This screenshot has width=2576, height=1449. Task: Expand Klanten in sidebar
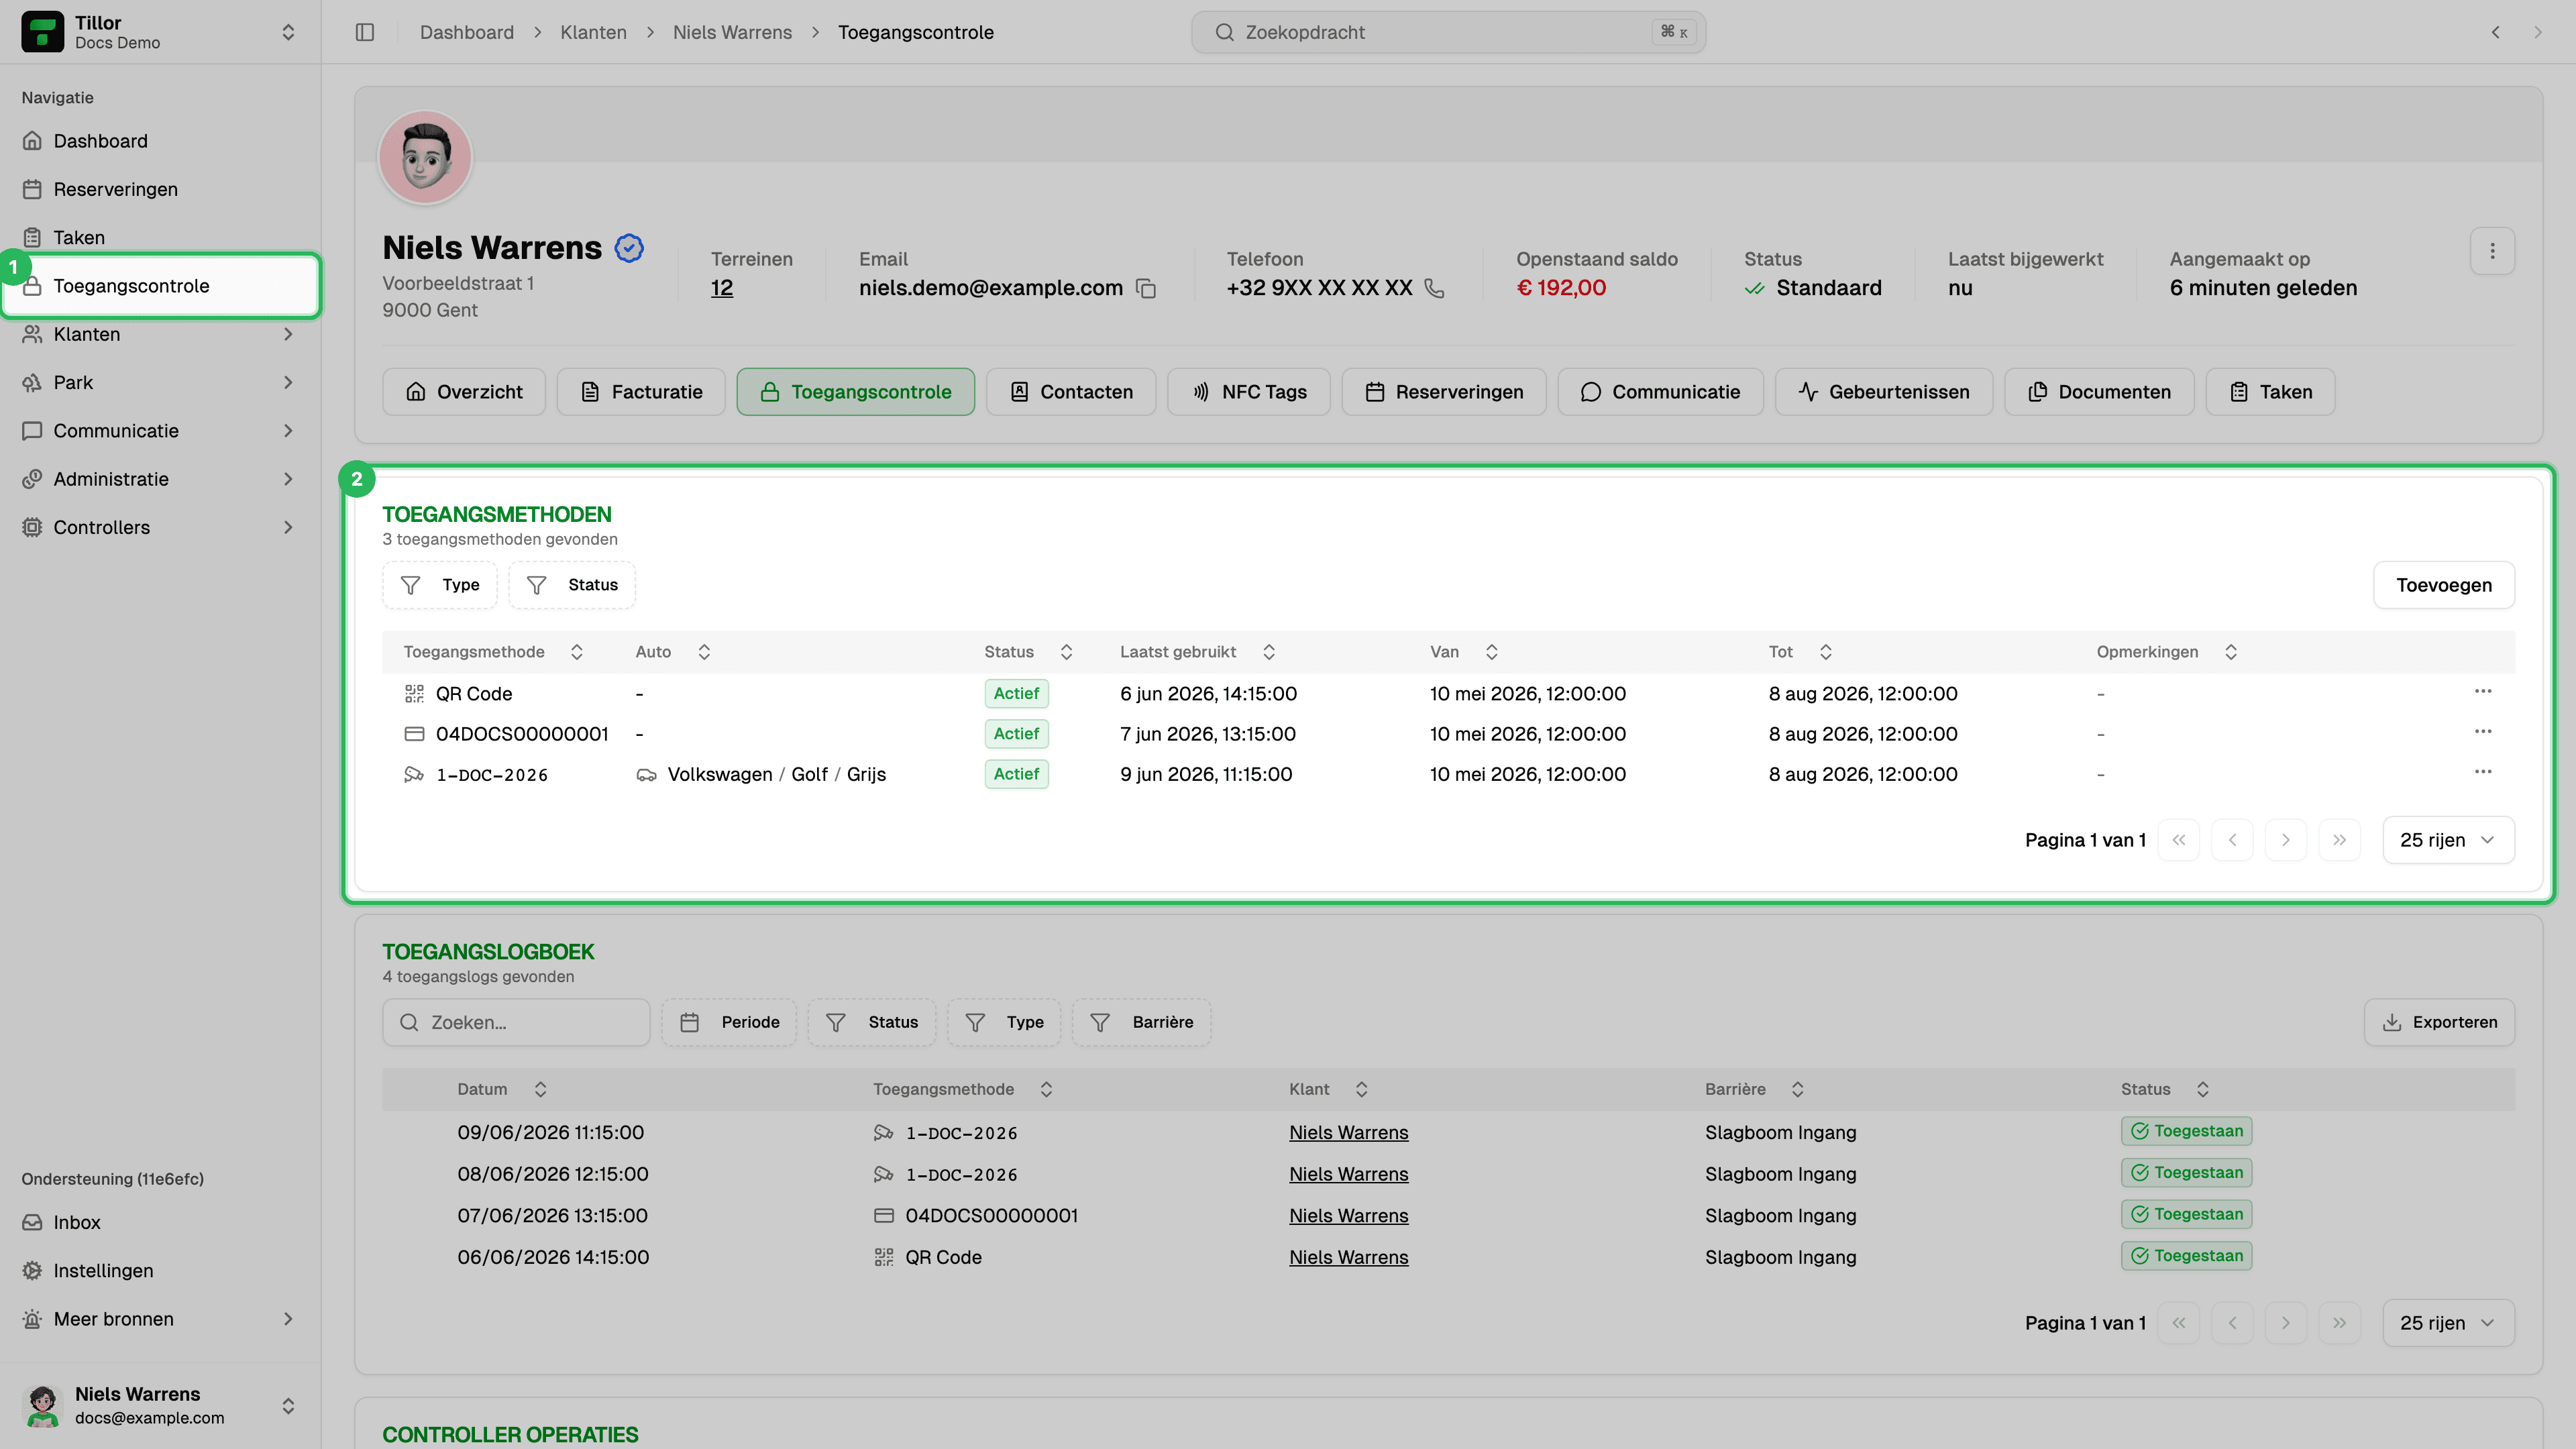click(x=288, y=334)
